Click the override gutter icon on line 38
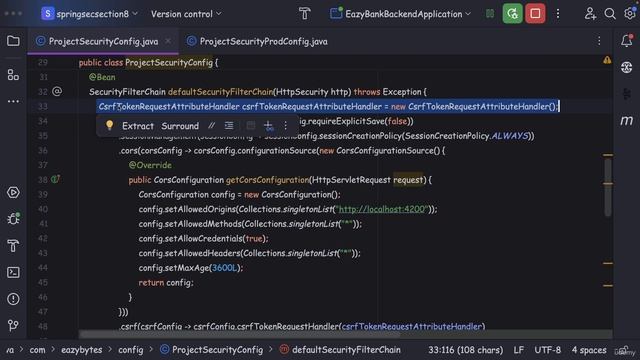The image size is (640, 360). 56,179
